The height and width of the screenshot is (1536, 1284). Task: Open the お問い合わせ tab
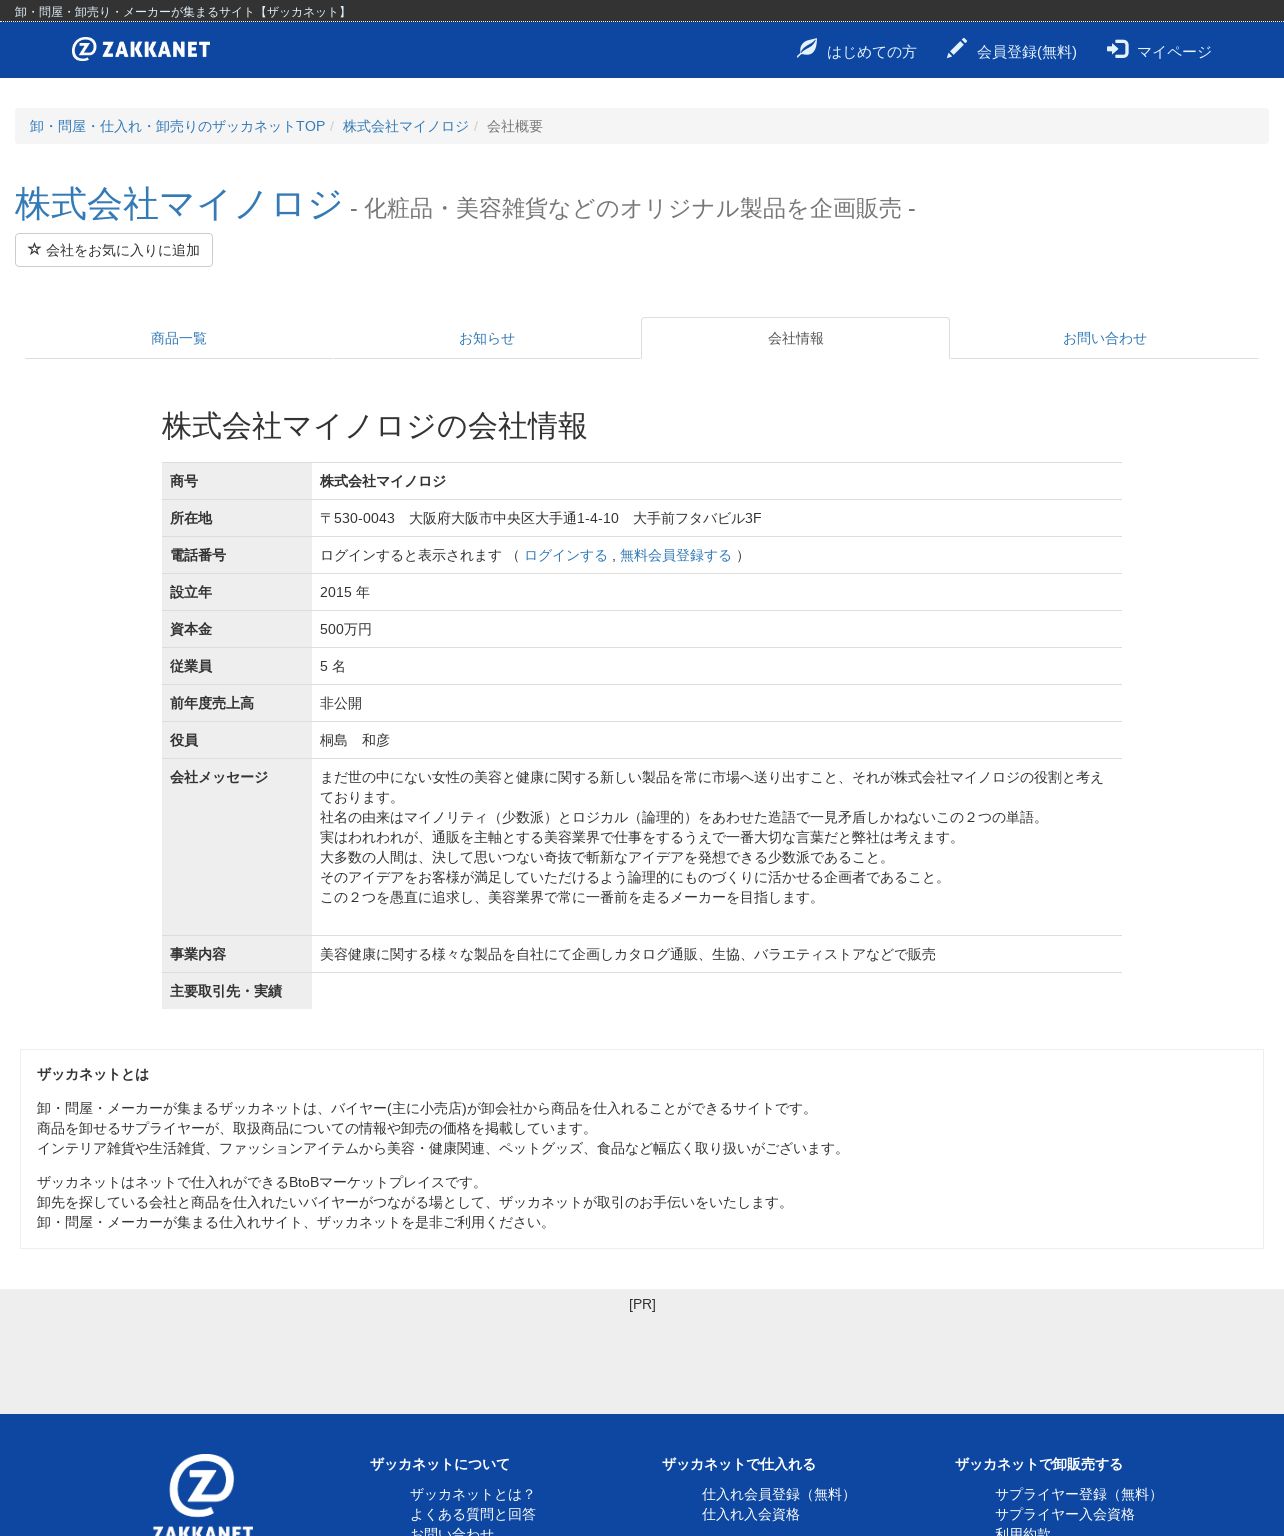[1104, 338]
